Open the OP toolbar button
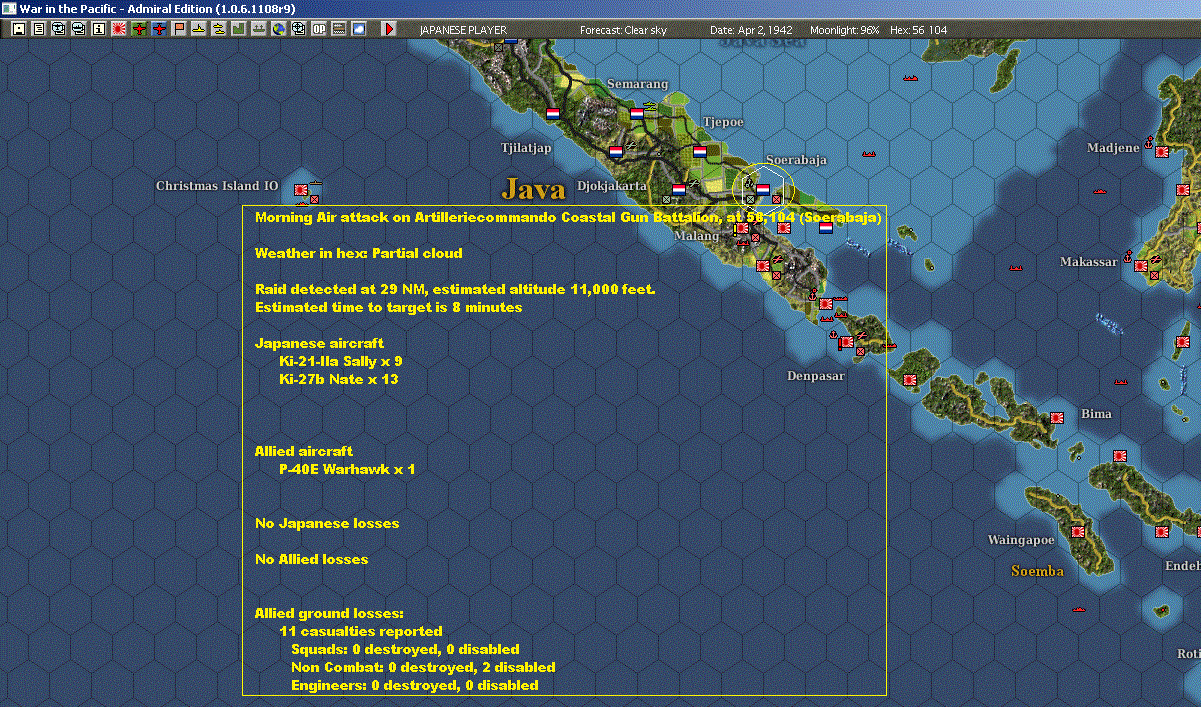The height and width of the screenshot is (707, 1201). (318, 29)
